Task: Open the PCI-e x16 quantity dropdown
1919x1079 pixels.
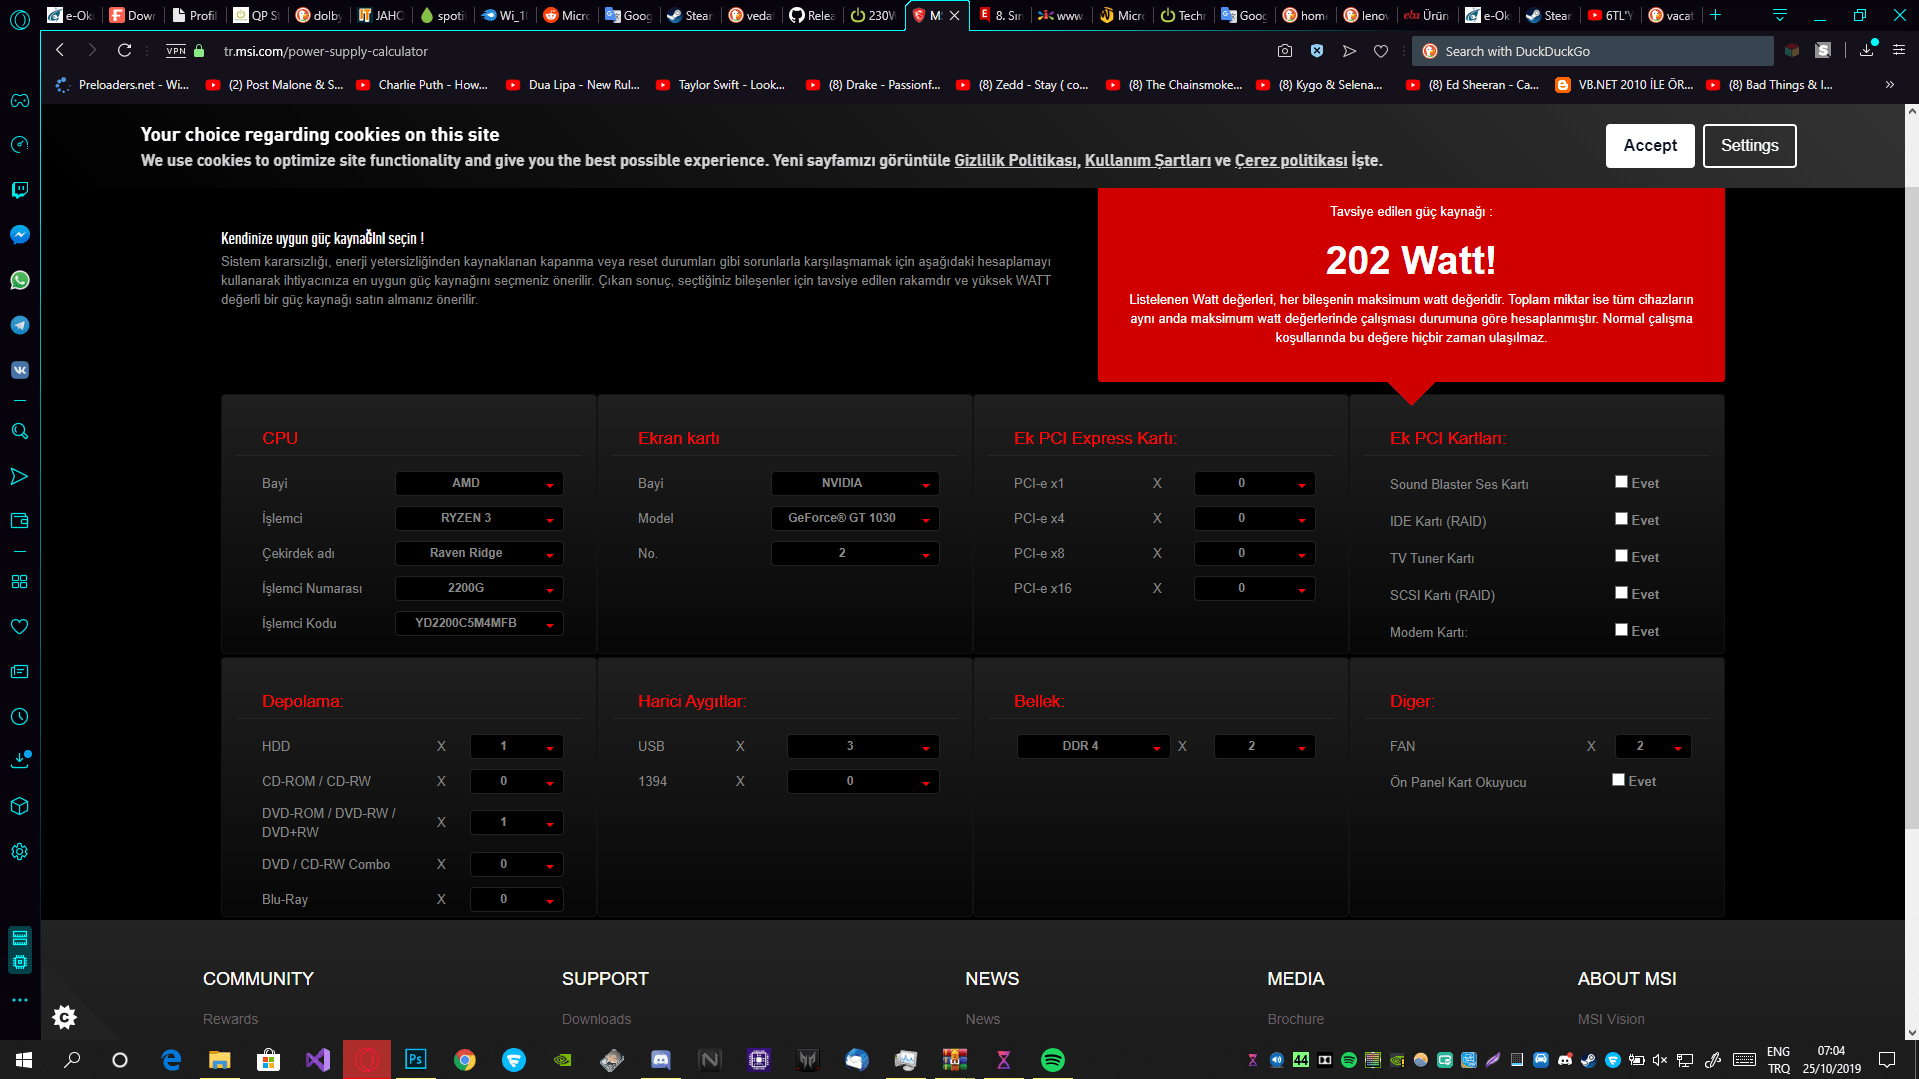Action: coord(1255,588)
